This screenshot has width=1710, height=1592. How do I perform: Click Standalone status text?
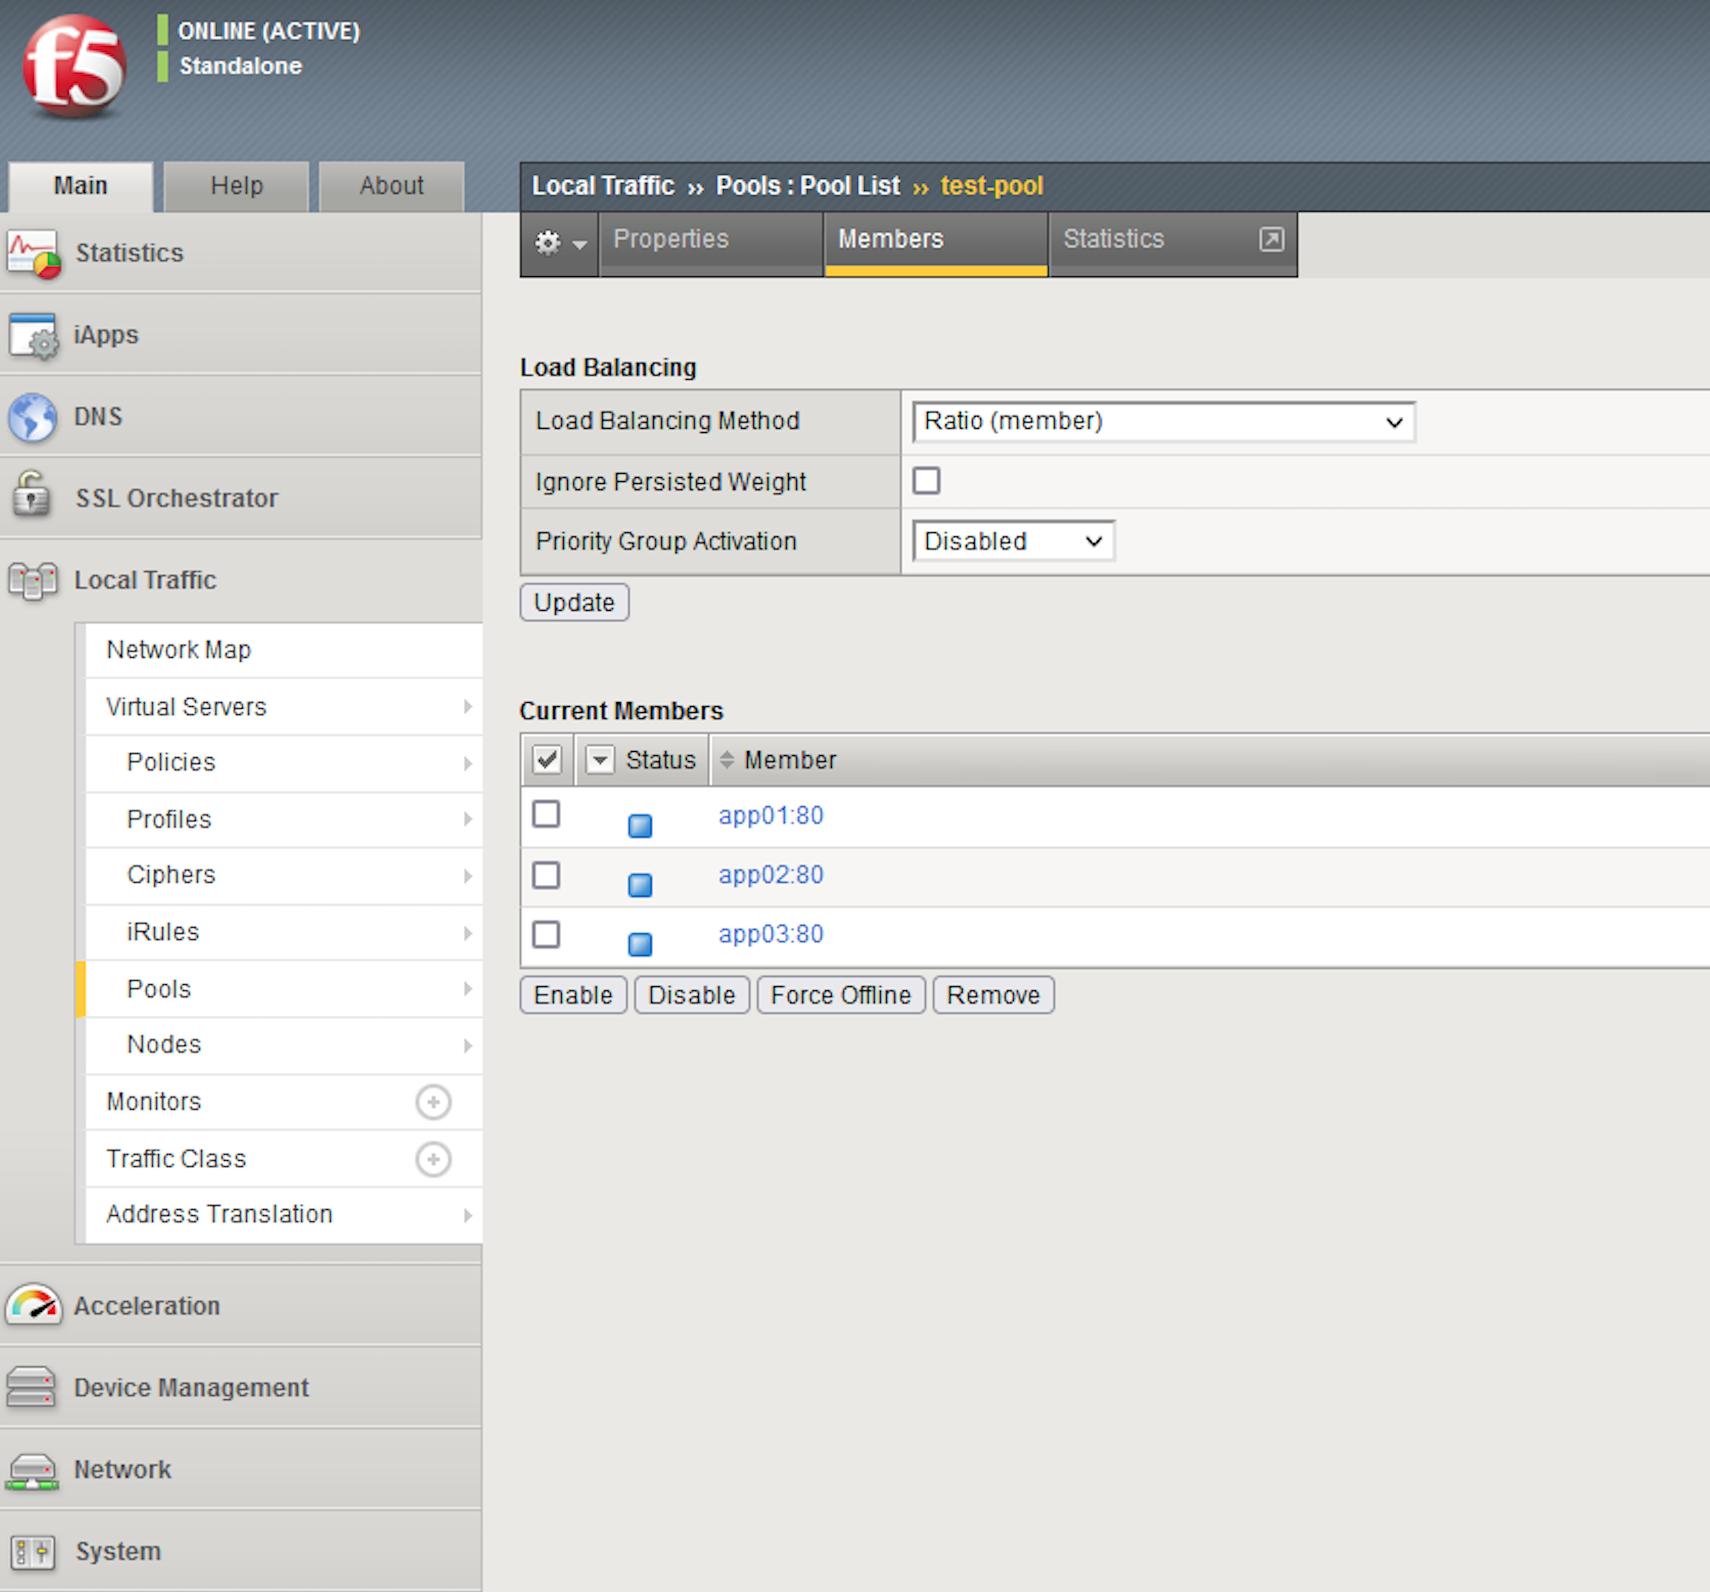coord(240,66)
